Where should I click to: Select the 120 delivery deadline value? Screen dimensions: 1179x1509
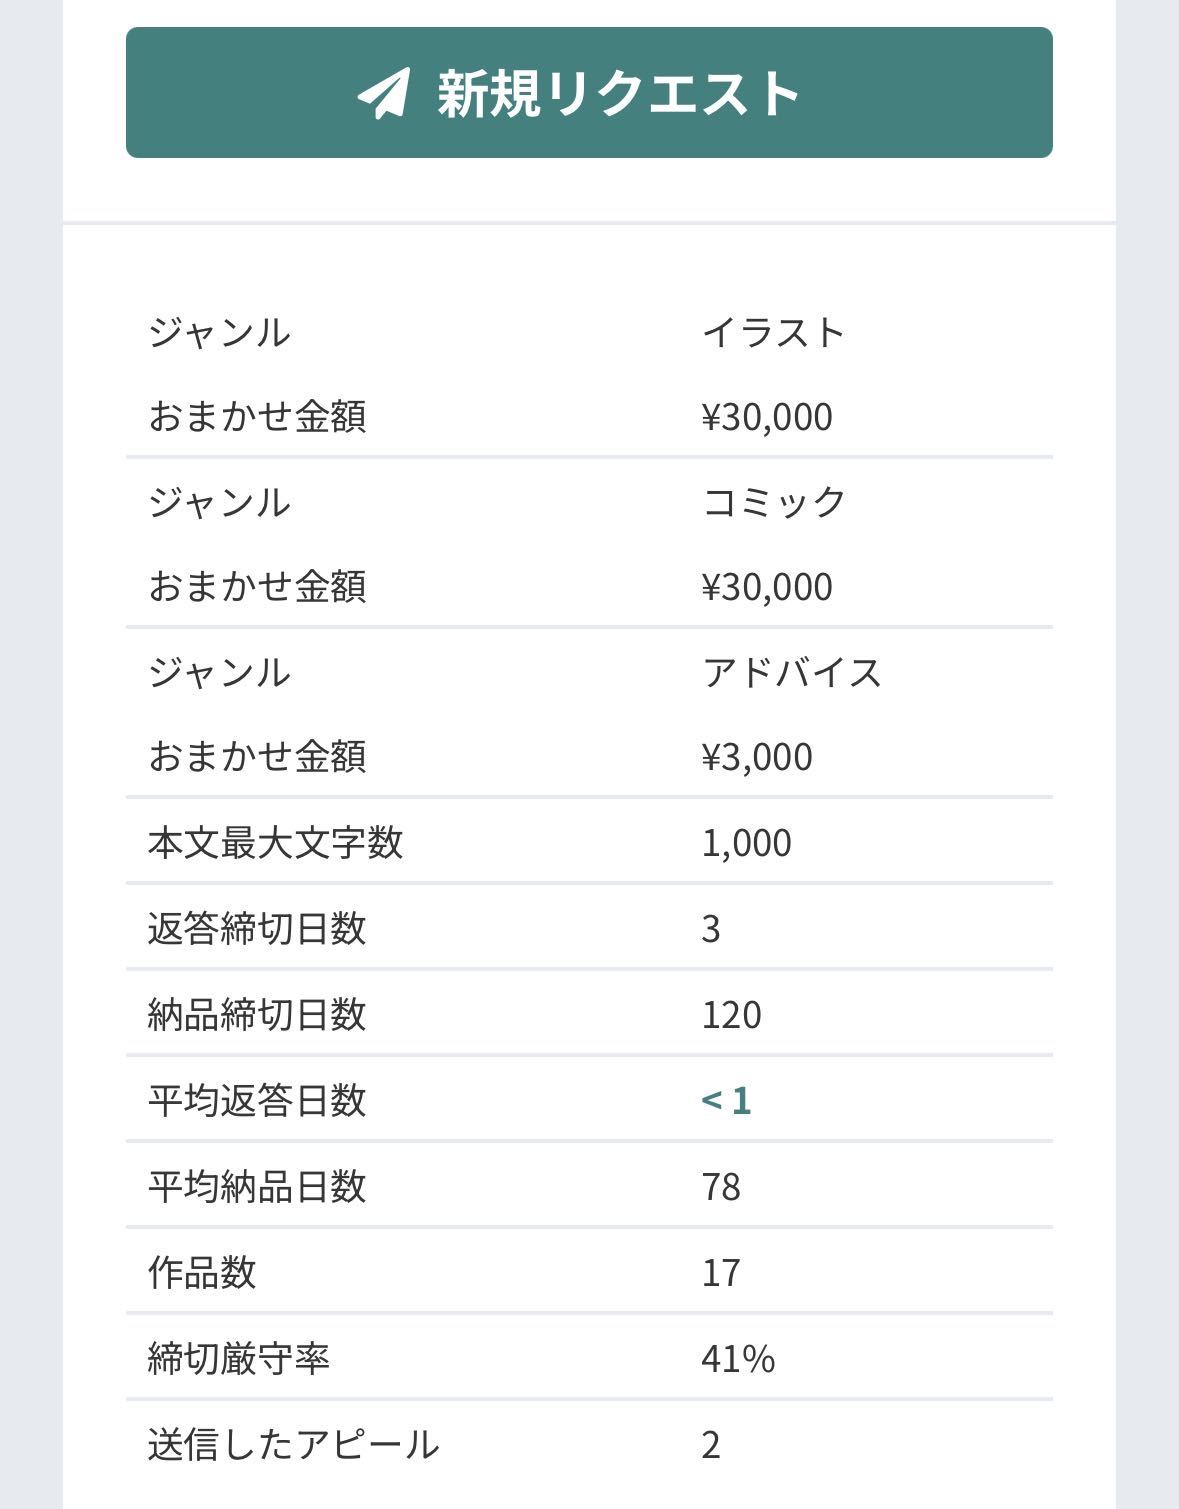click(731, 1015)
